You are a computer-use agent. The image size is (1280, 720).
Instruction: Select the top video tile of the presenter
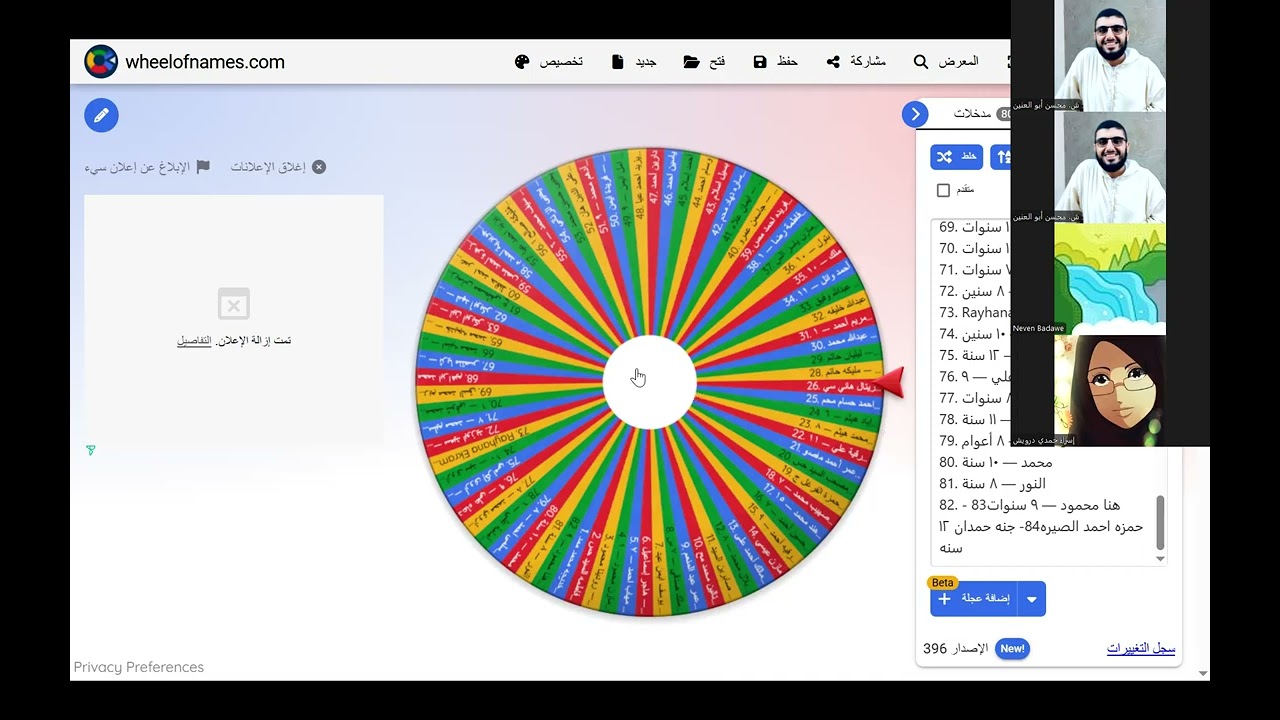1110,55
